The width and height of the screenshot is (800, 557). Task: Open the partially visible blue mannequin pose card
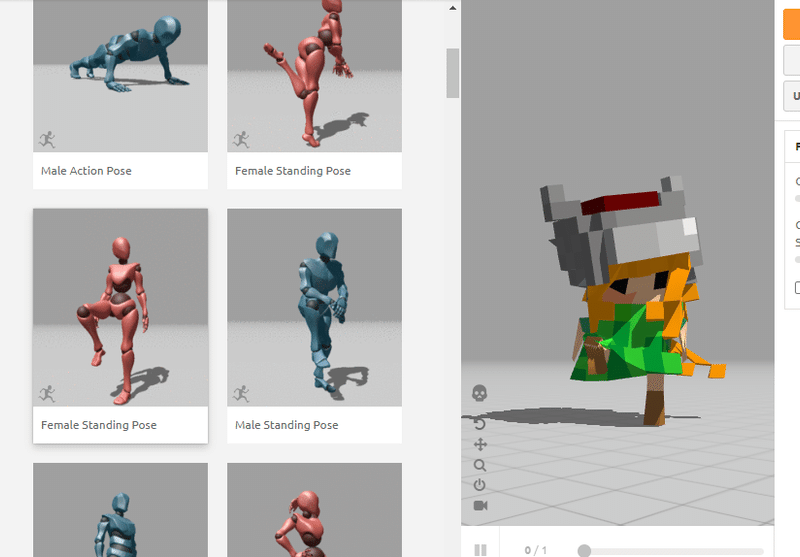(x=120, y=510)
